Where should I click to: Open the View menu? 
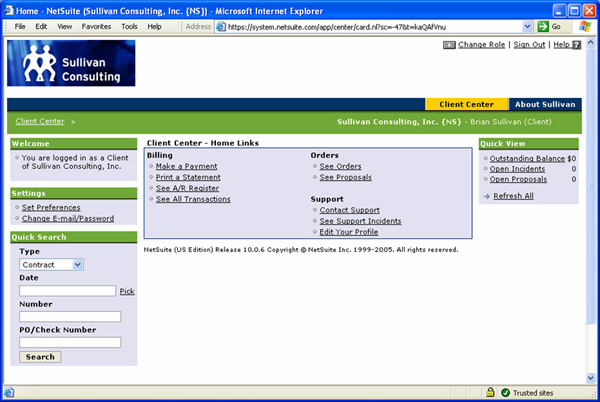pos(65,26)
